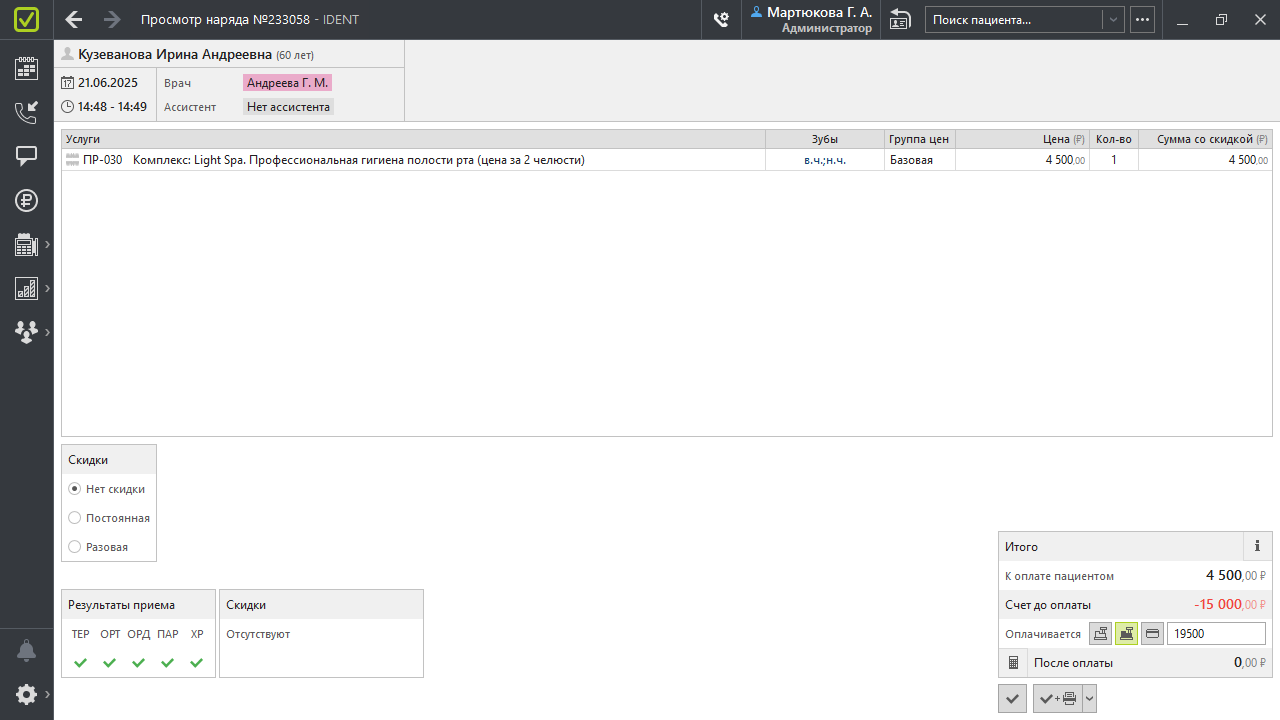
Task: Click the Группа цен column header
Action: pos(920,139)
